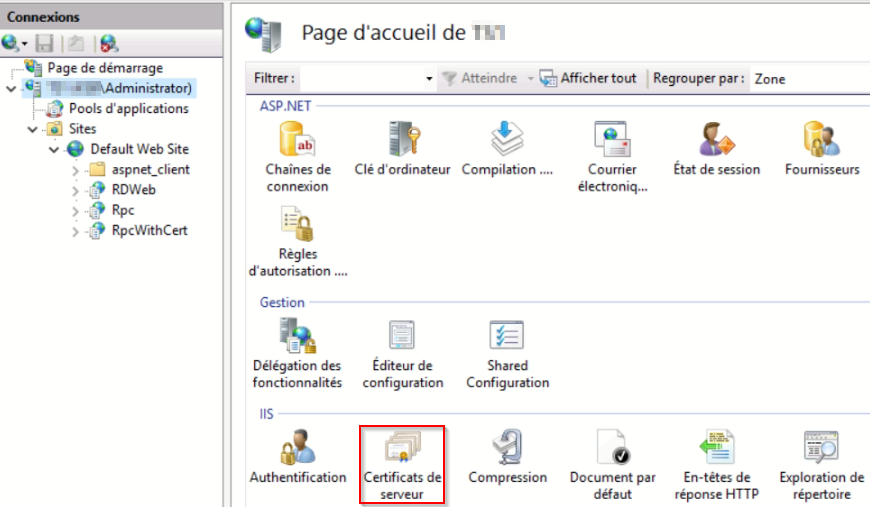The width and height of the screenshot is (870, 507).
Task: Collapse the Default Web Site node
Action: (x=55, y=149)
